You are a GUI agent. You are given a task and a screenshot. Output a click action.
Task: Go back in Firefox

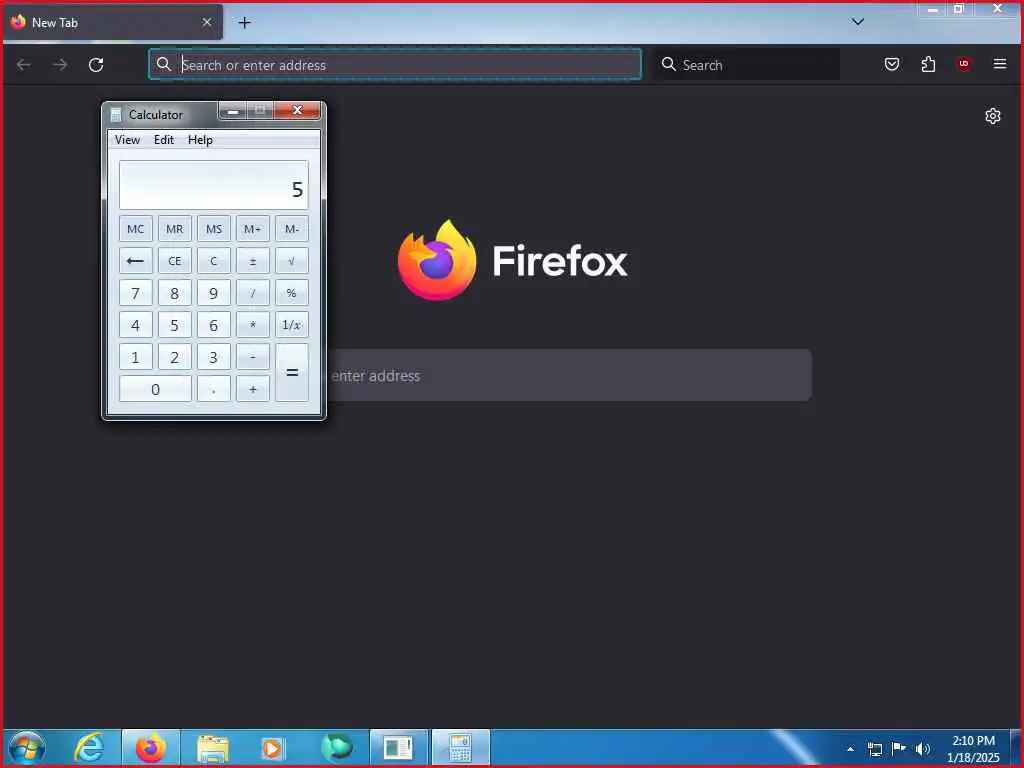24,65
